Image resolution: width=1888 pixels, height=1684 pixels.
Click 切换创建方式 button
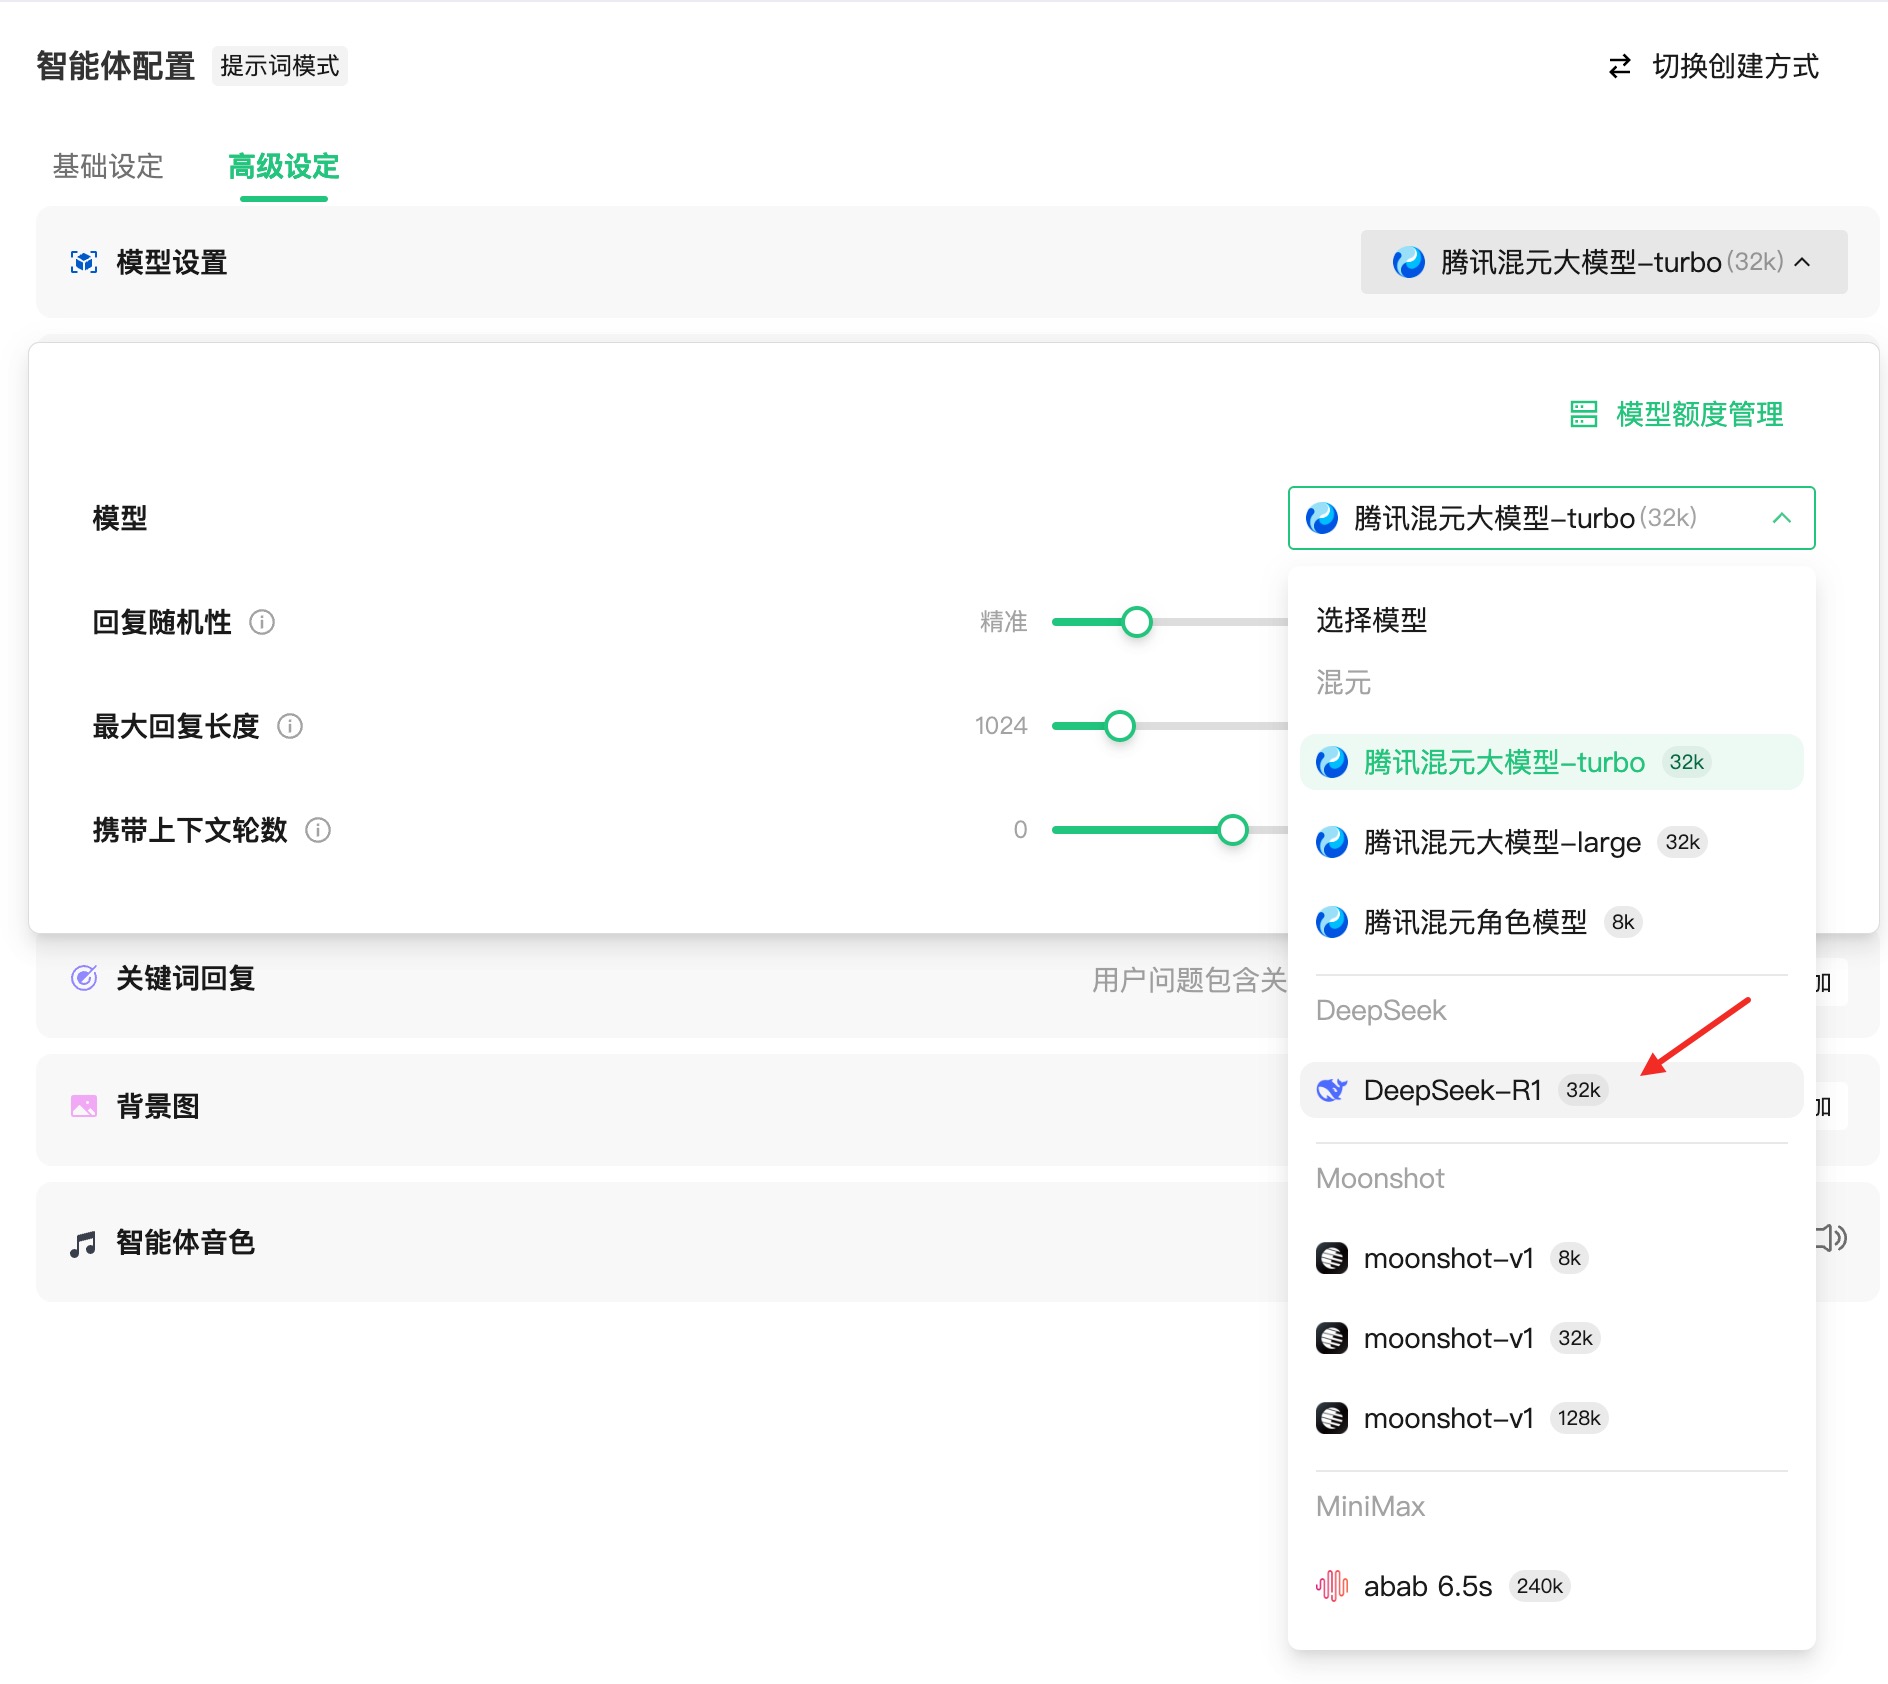tap(1713, 66)
